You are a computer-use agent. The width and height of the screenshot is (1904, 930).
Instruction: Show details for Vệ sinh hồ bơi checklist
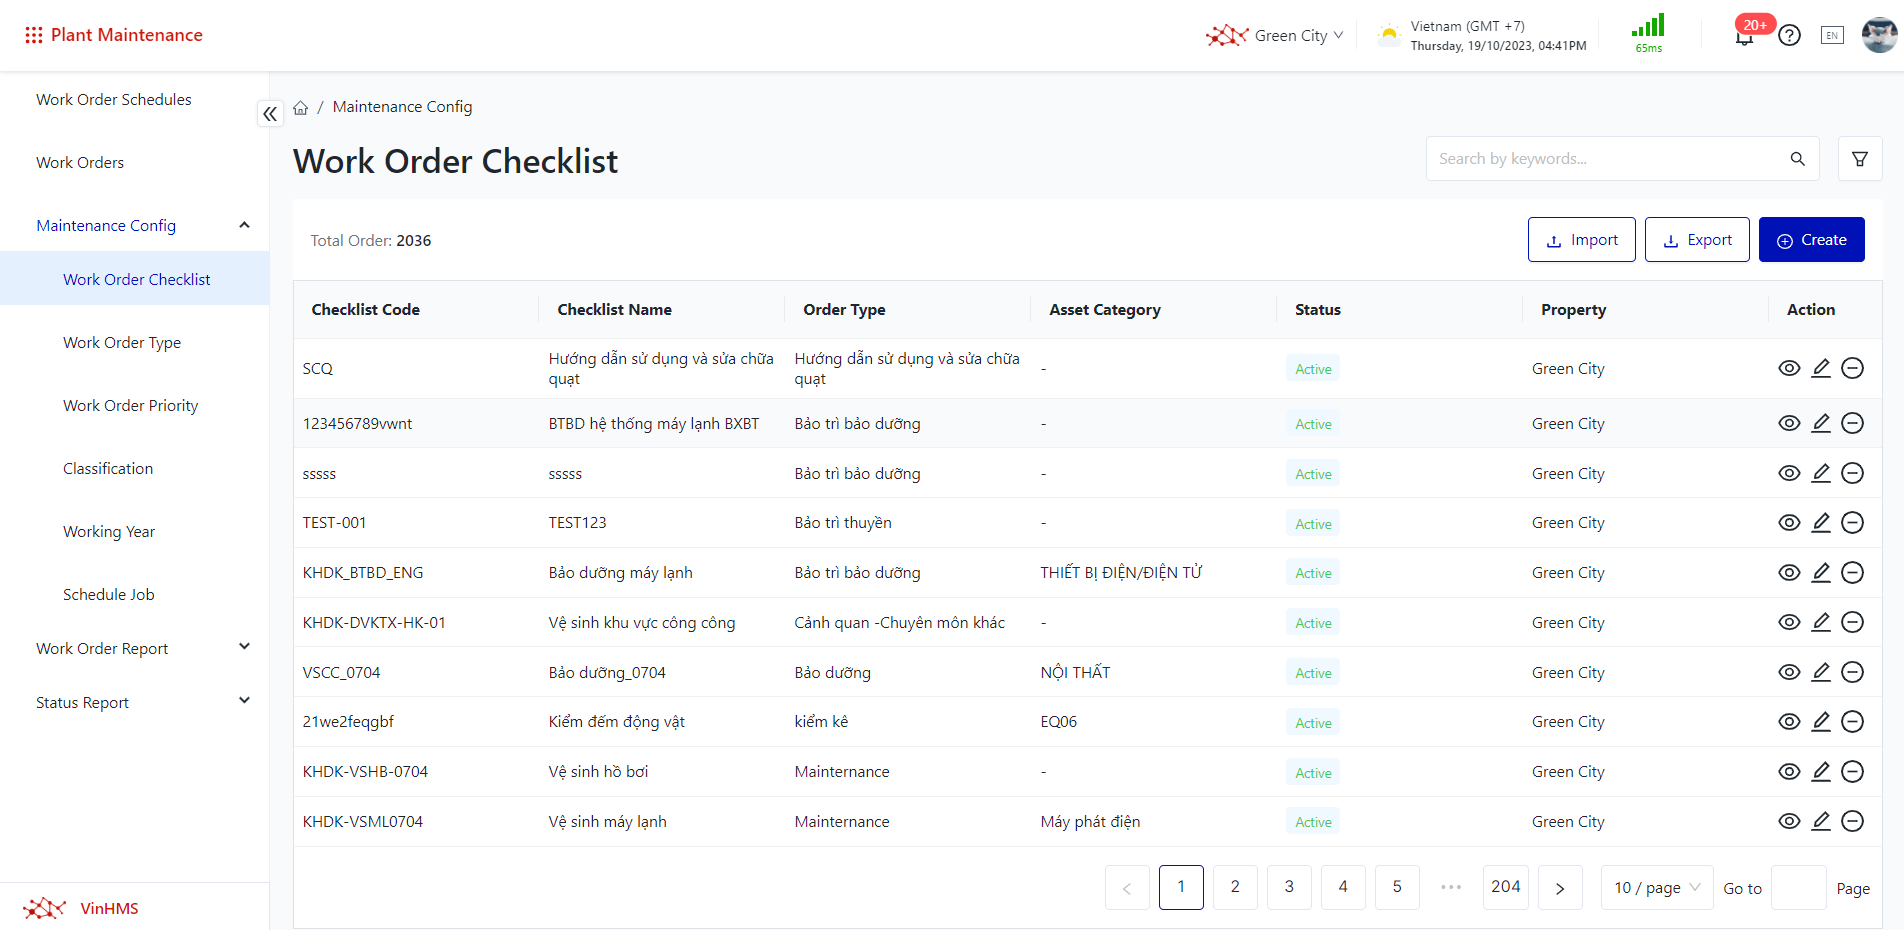point(1789,771)
